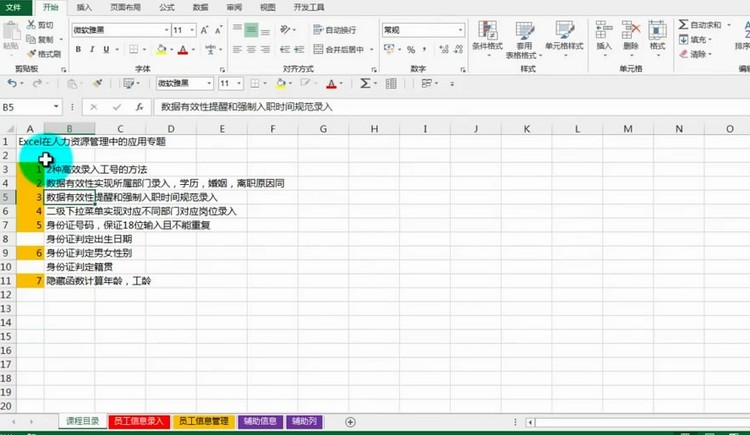Open sheet tab 辅助列

[304, 421]
